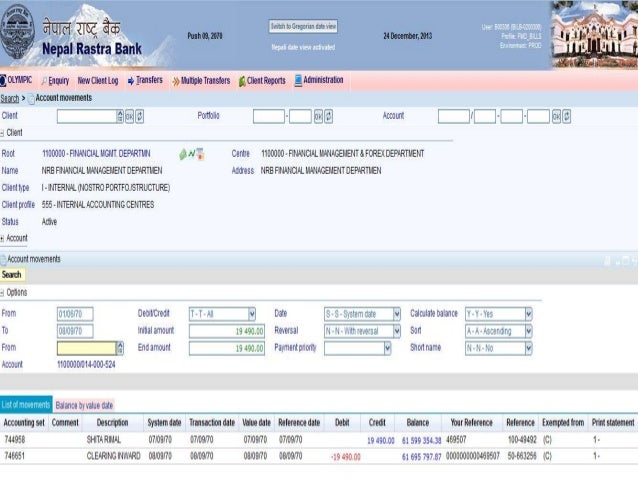Click the Client Reports green icon
638x479 pixels.
pos(242,81)
